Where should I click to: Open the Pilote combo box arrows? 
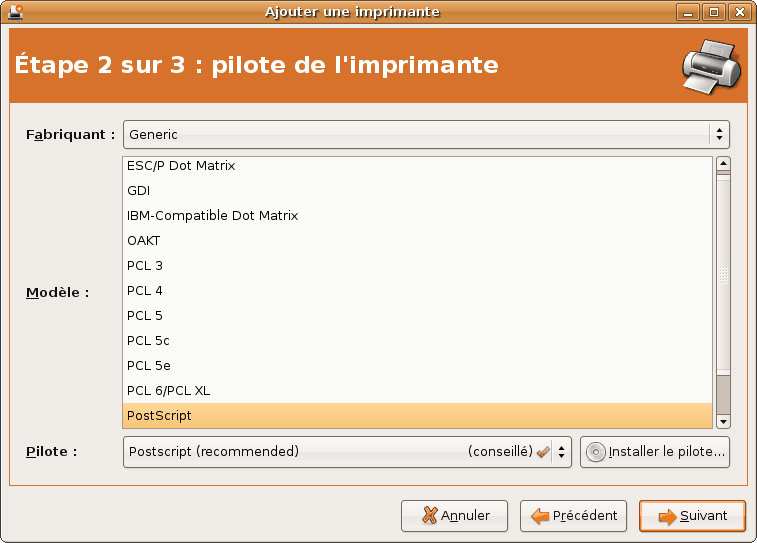(561, 452)
